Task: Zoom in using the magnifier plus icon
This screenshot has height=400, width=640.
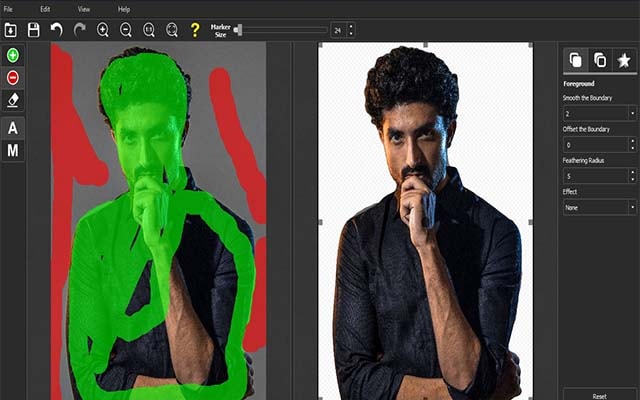Action: pos(103,30)
